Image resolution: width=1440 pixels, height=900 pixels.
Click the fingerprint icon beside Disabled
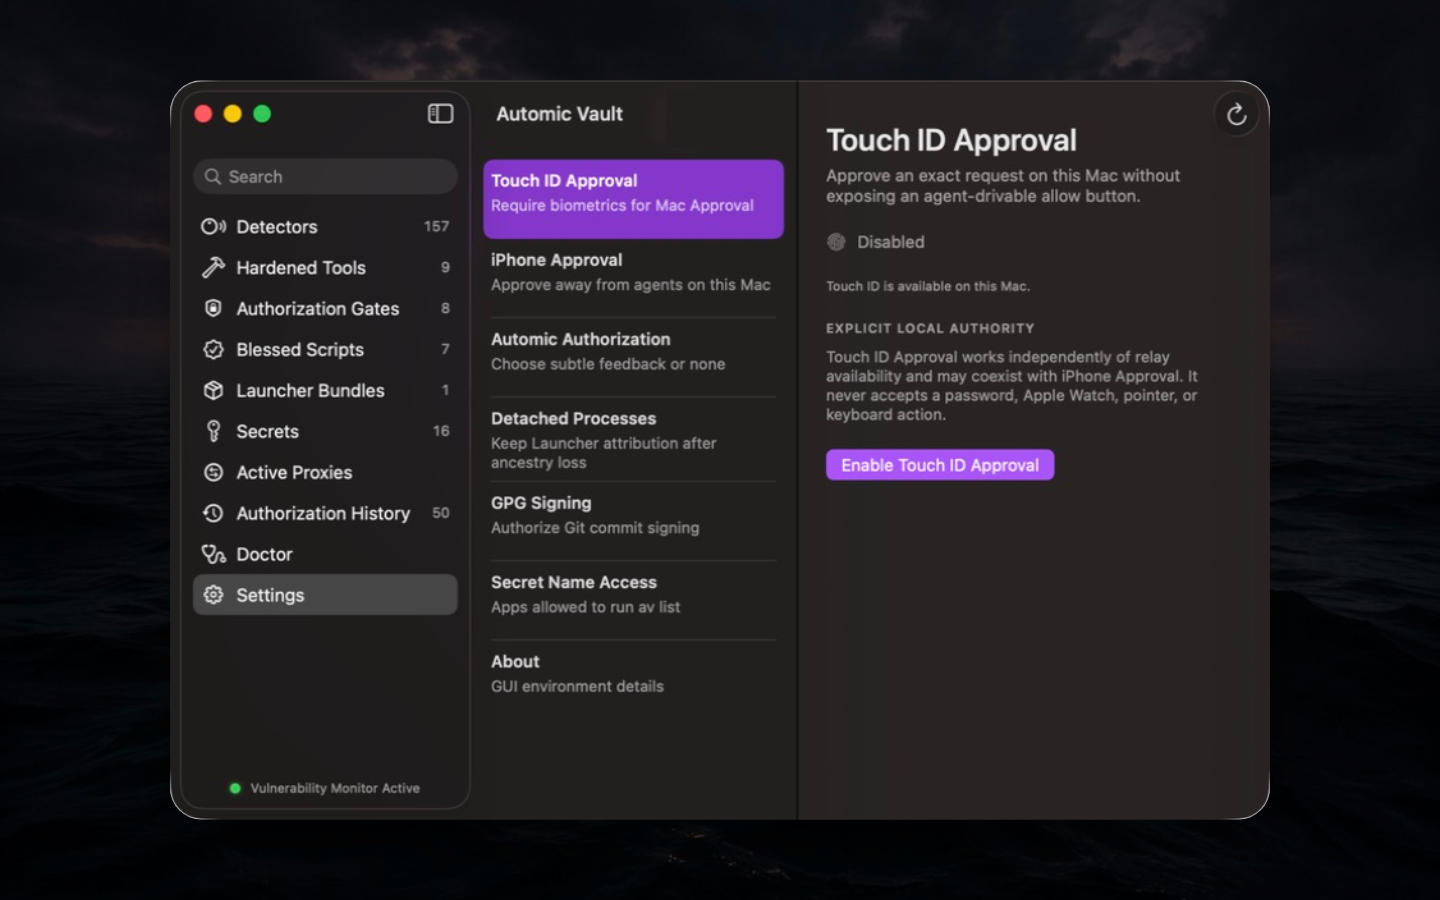click(836, 242)
